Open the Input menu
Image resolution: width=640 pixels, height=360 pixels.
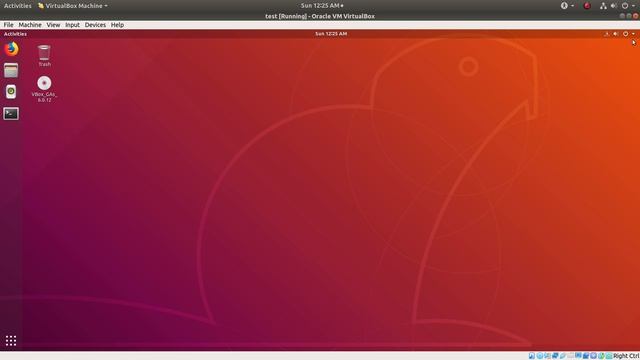(72, 25)
